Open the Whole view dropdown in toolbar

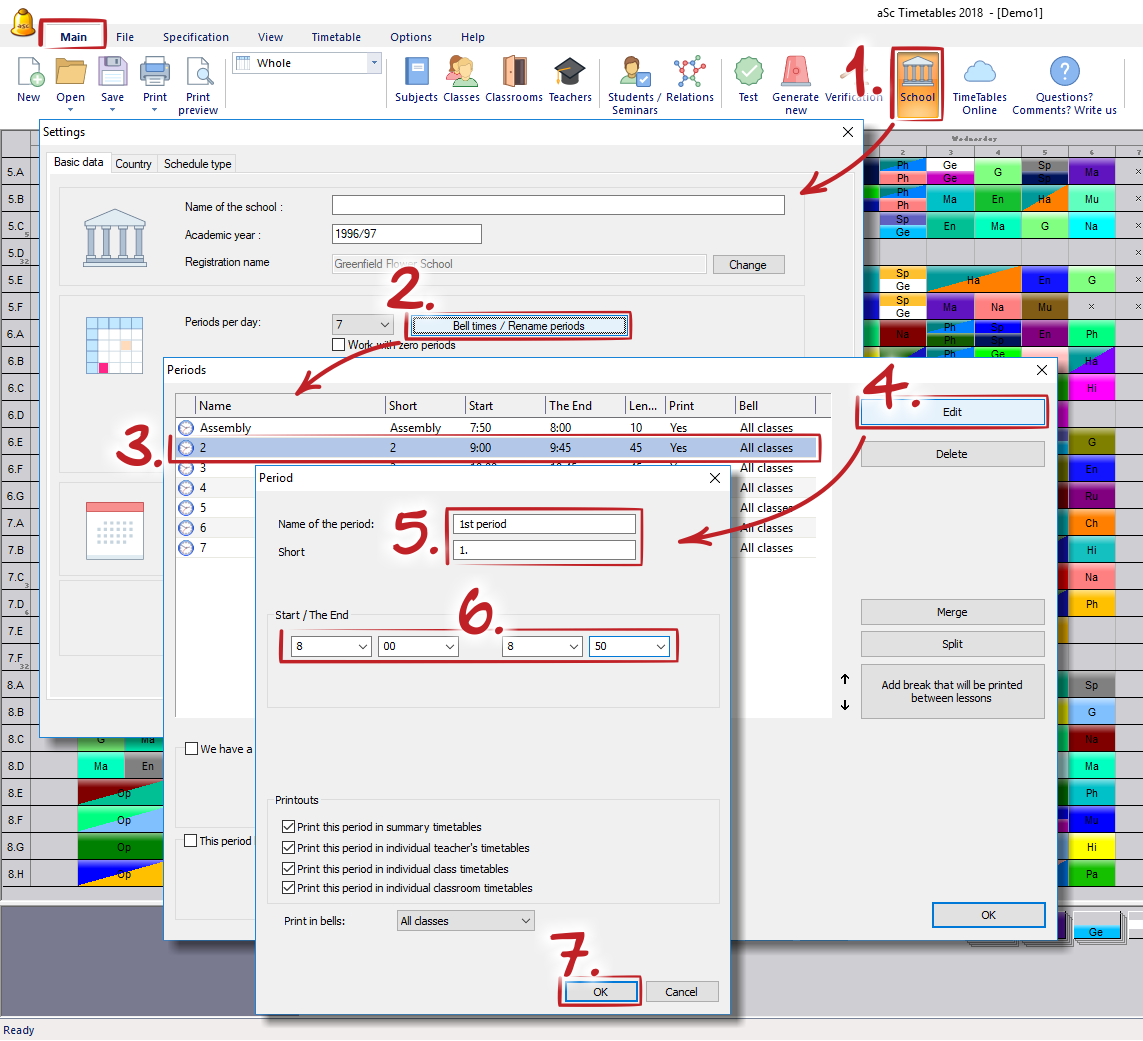pos(307,63)
